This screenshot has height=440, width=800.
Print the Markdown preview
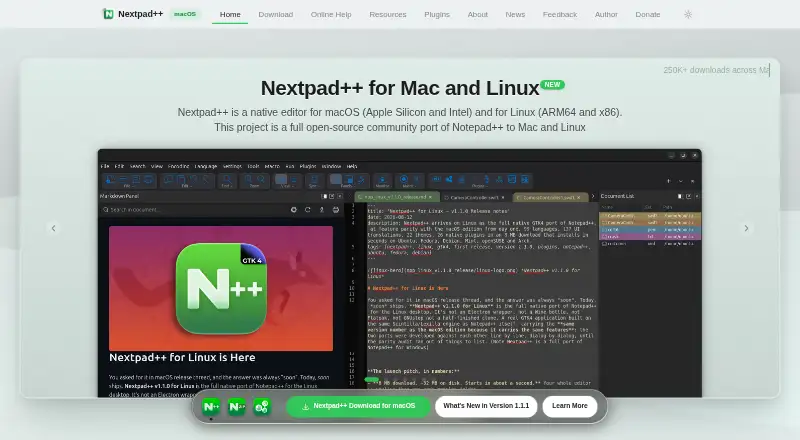click(x=336, y=210)
